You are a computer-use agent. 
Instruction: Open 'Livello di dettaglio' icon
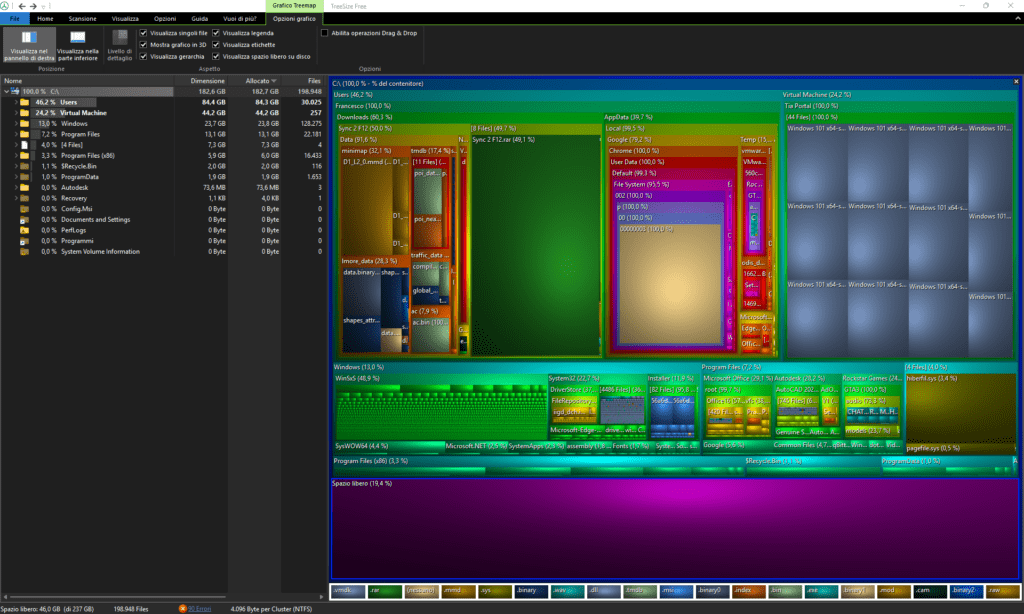tap(118, 38)
